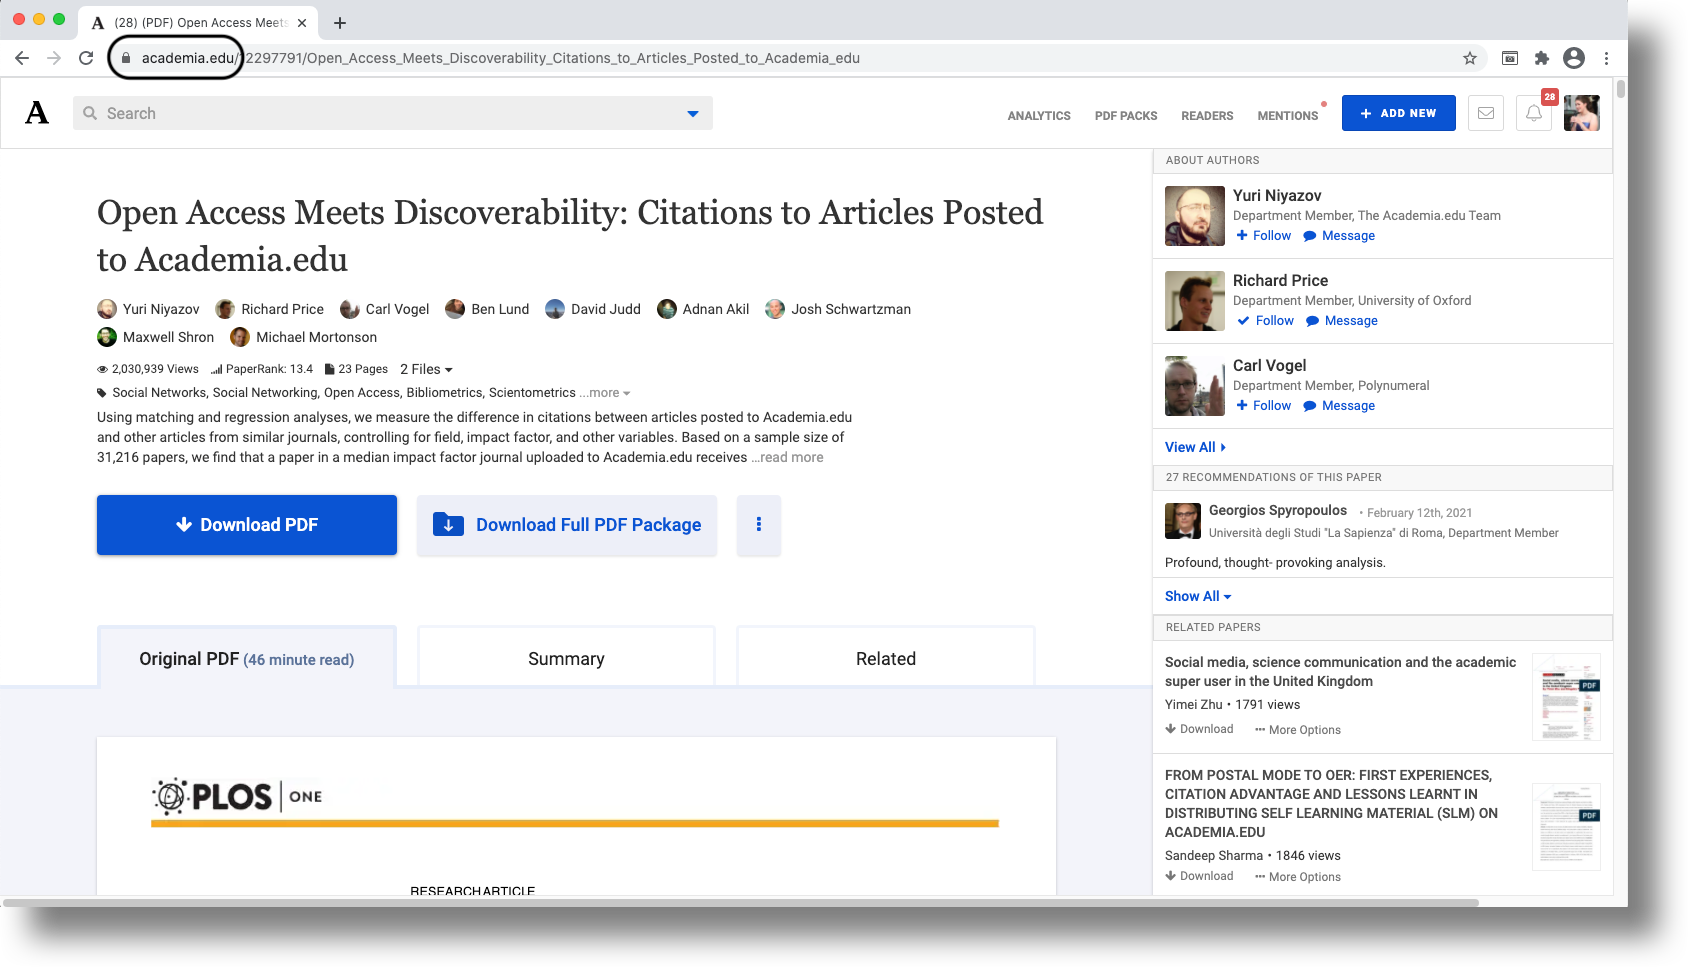This screenshot has height=967, width=1688.
Task: Click the horizontal page scrollbar
Action: point(740,902)
